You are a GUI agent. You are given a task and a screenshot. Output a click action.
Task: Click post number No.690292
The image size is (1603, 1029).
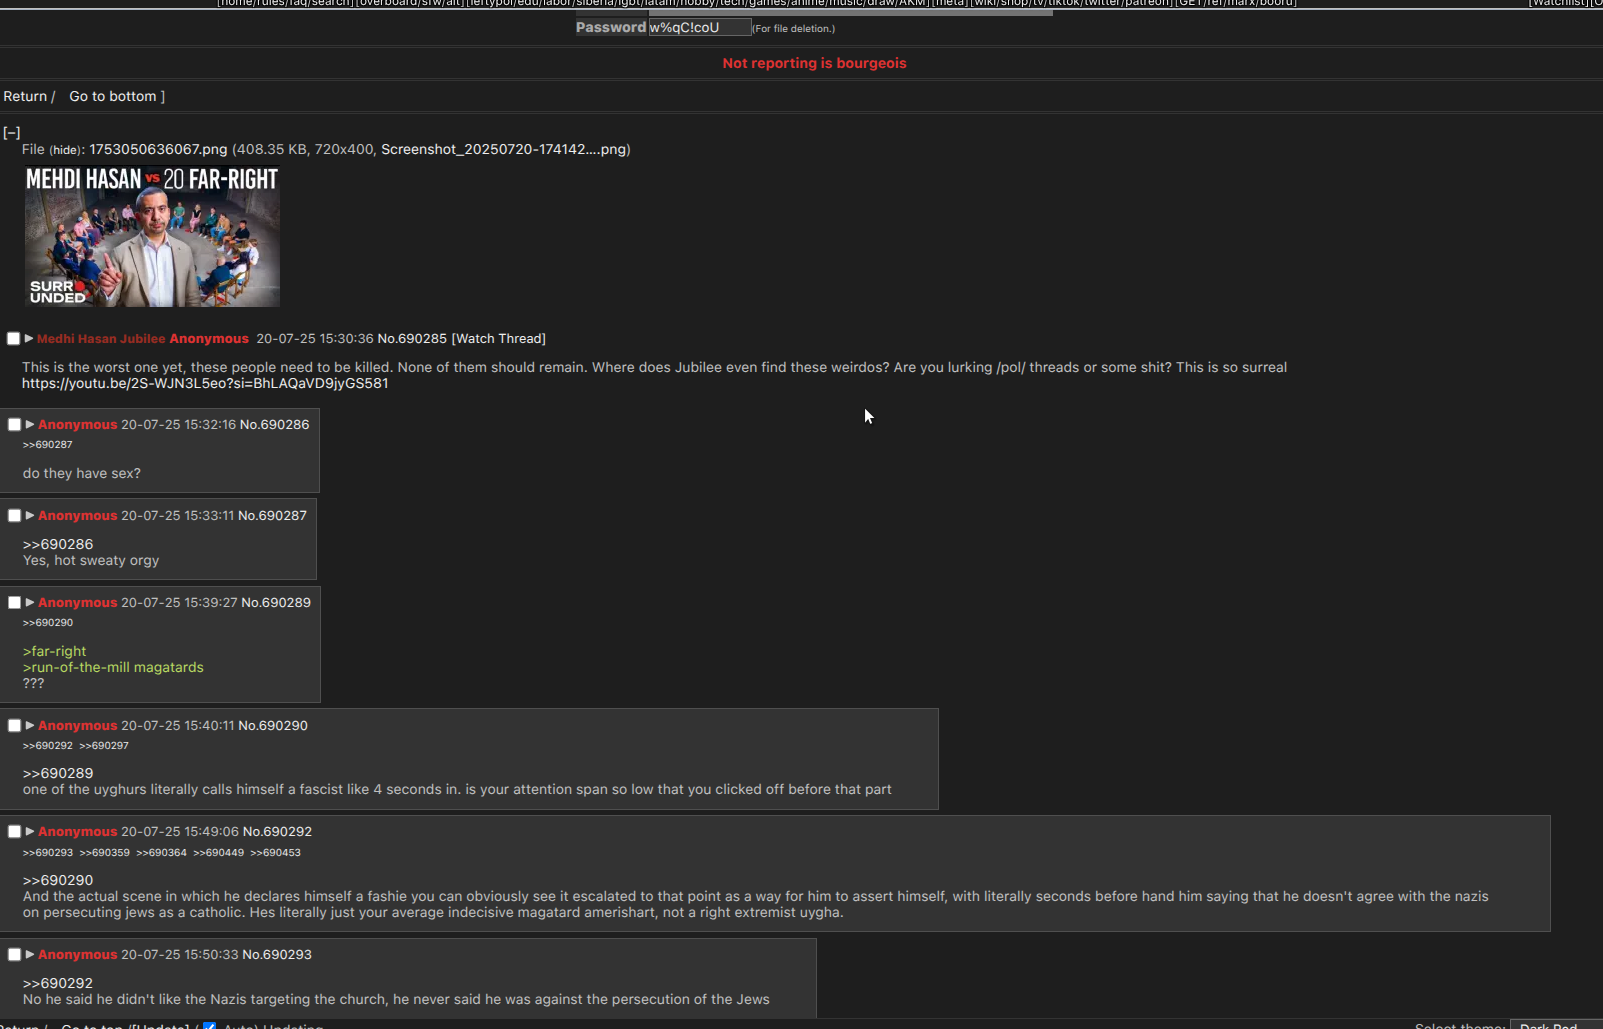(x=277, y=831)
